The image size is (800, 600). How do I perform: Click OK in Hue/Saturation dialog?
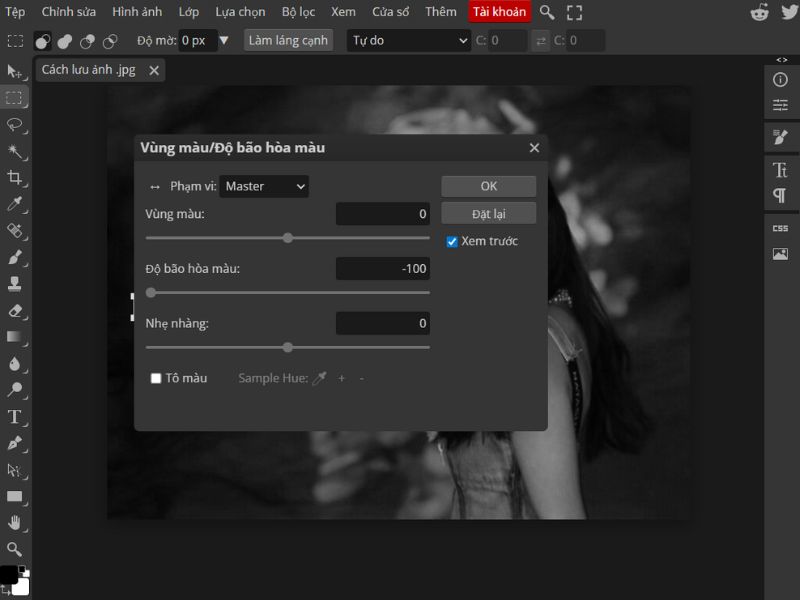(x=488, y=186)
